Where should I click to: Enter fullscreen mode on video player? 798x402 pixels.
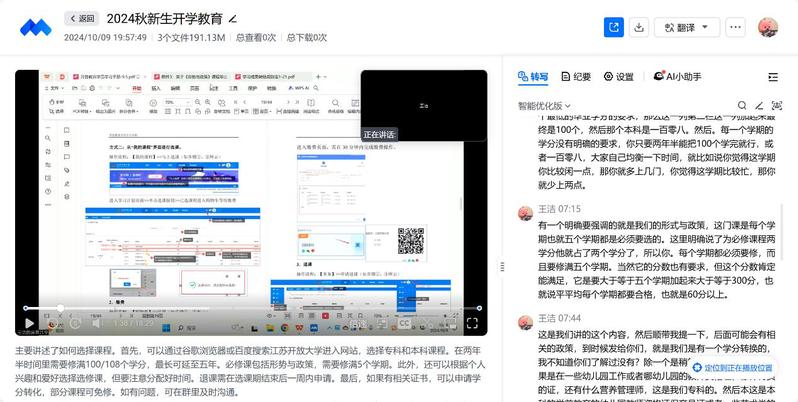472,323
